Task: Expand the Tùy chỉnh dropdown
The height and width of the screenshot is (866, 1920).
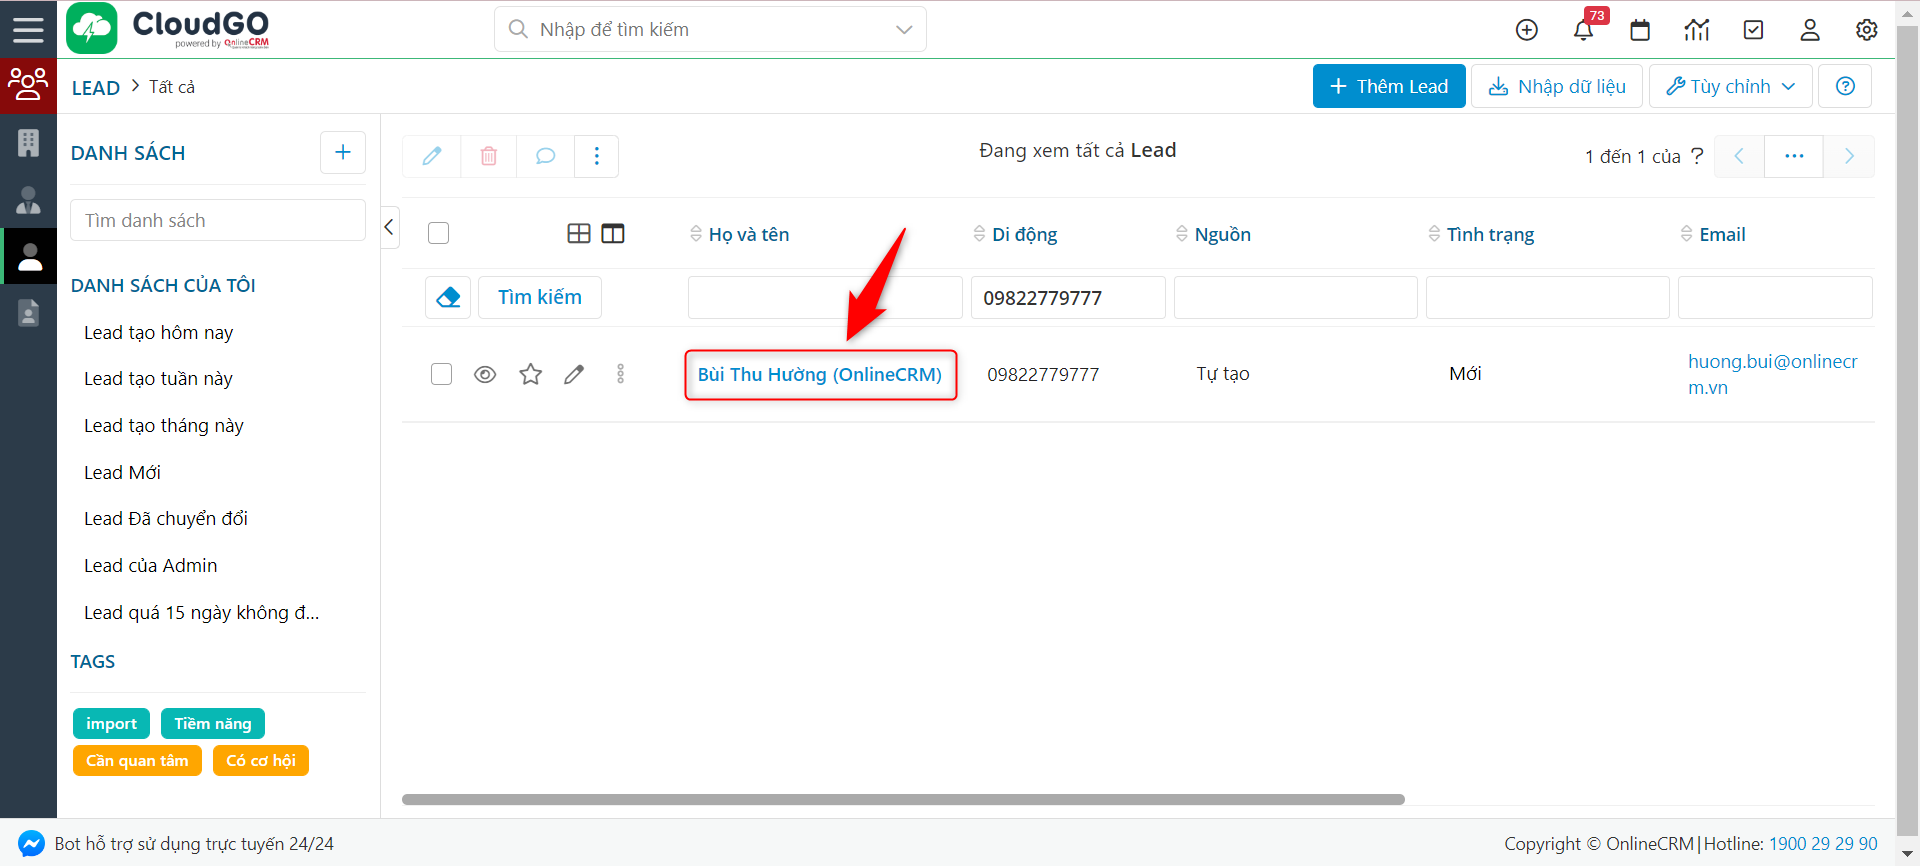Action: click(1730, 86)
